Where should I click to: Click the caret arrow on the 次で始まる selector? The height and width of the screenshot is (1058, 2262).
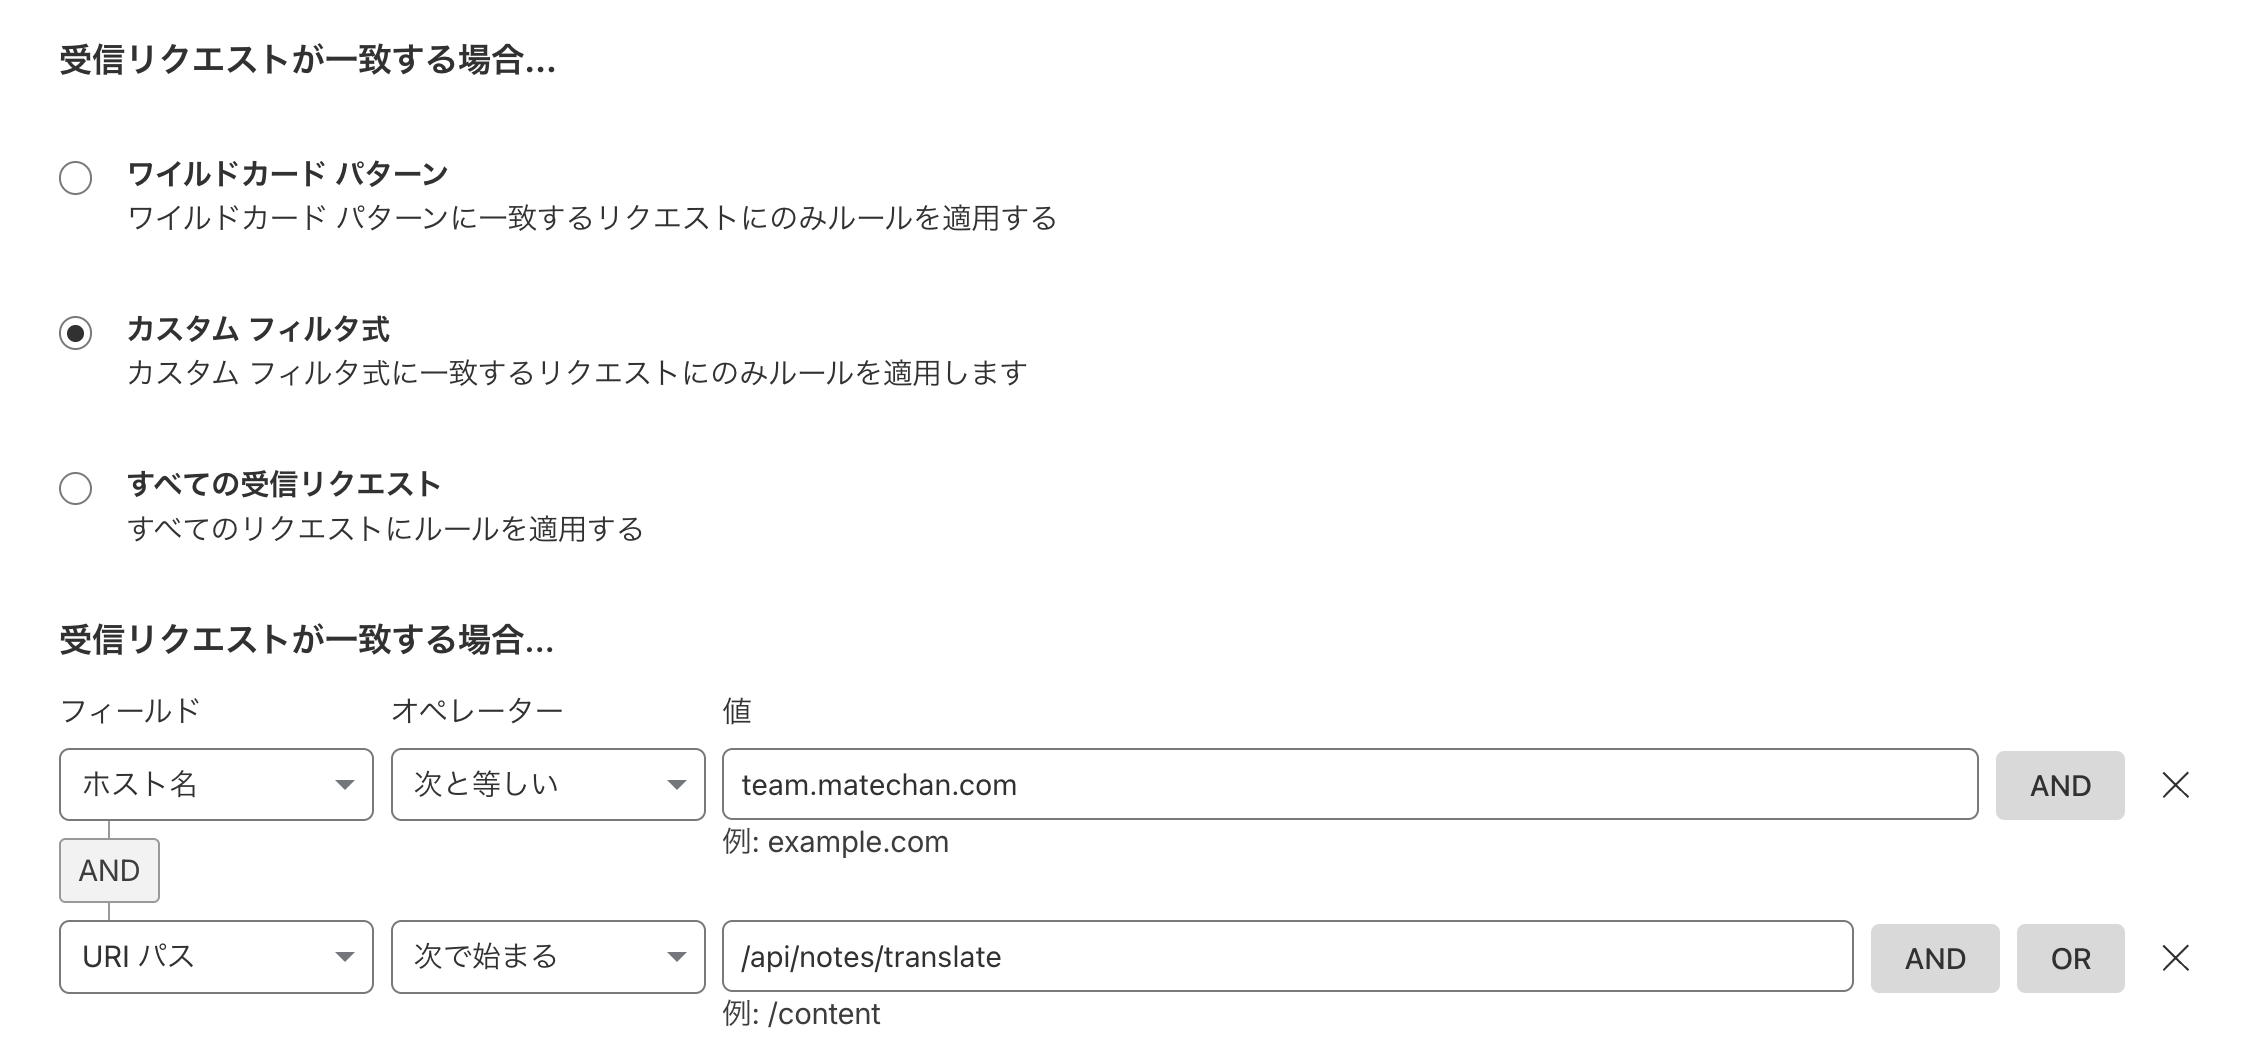[x=677, y=957]
